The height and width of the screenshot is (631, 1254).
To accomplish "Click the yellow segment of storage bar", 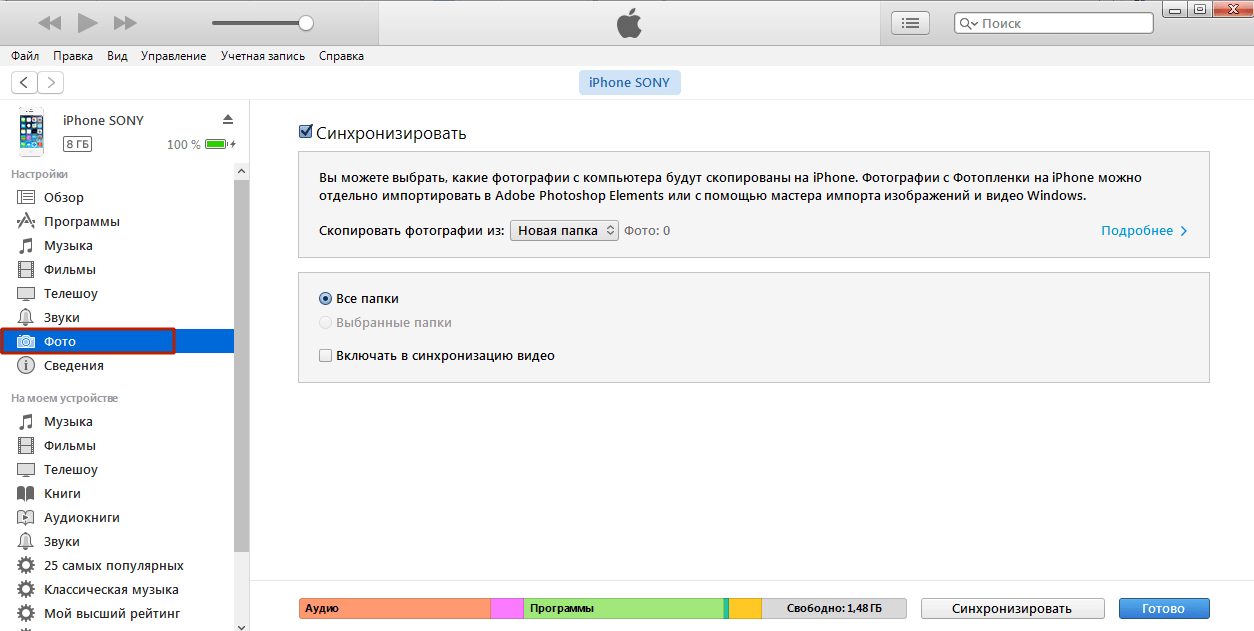I will 745,608.
